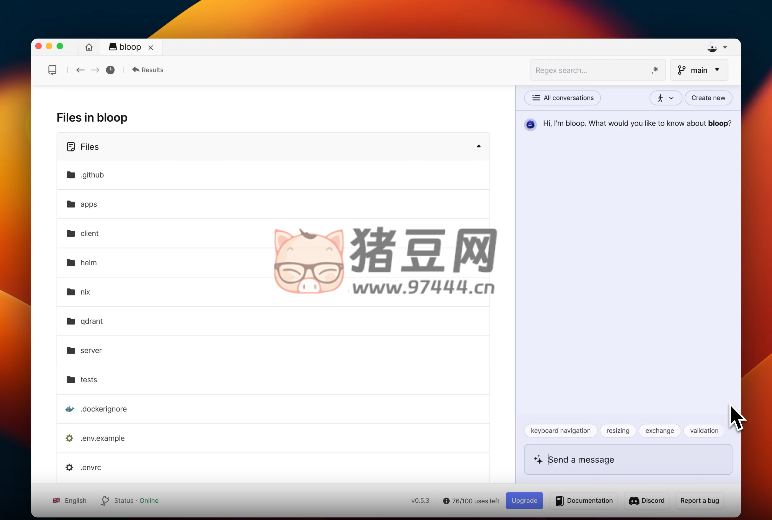772x520 pixels.
Task: Show All conversations list
Action: [562, 98]
